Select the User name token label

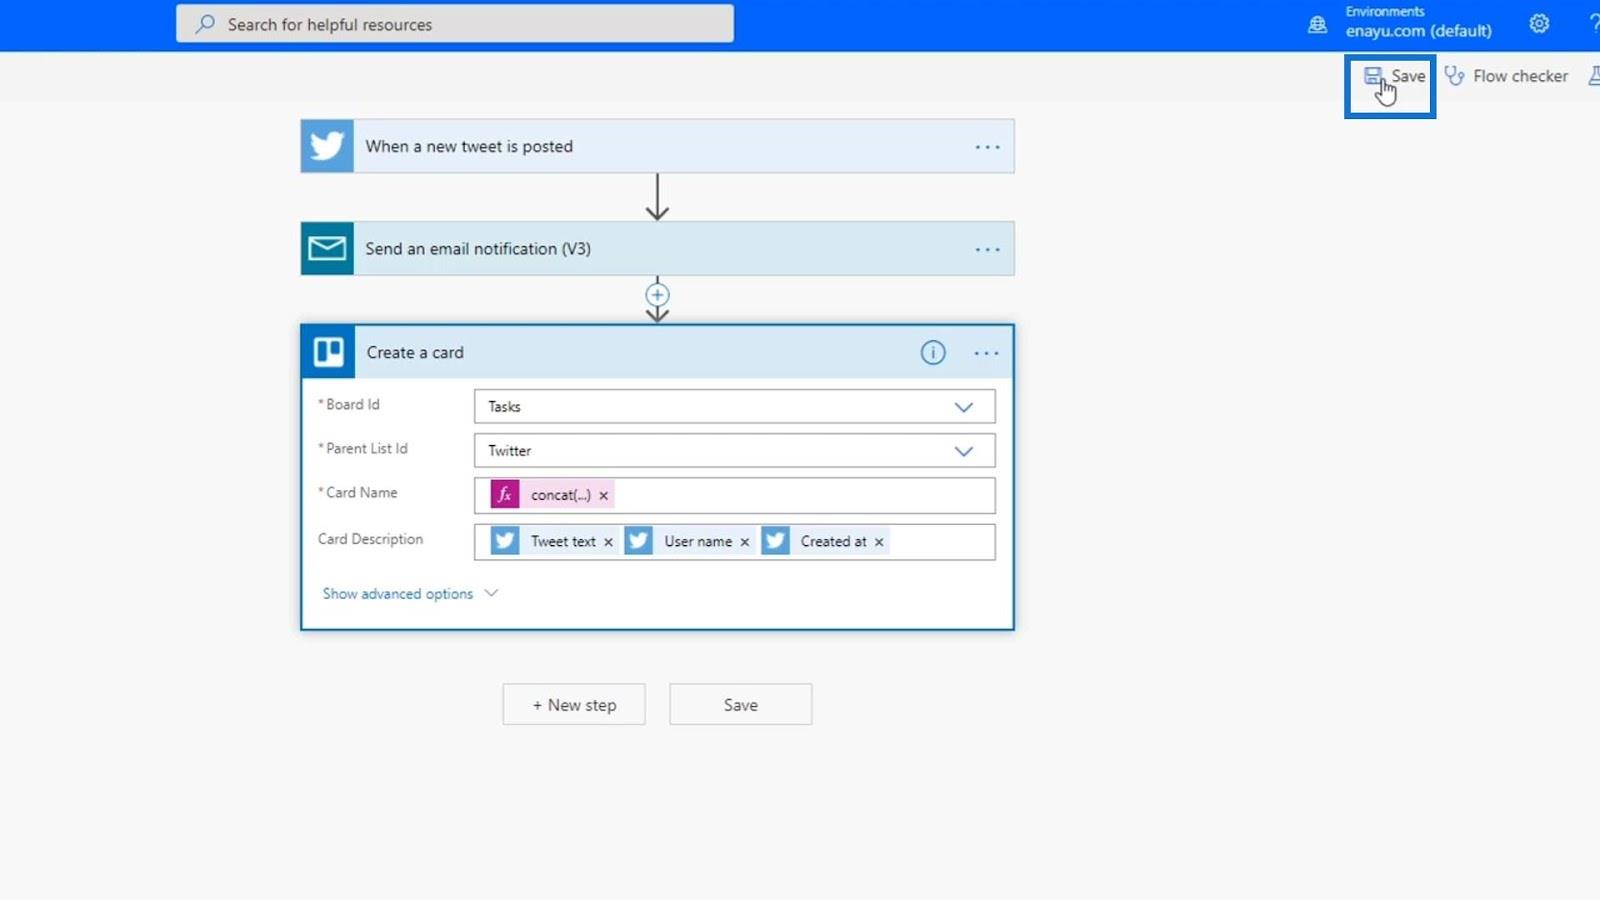[698, 541]
